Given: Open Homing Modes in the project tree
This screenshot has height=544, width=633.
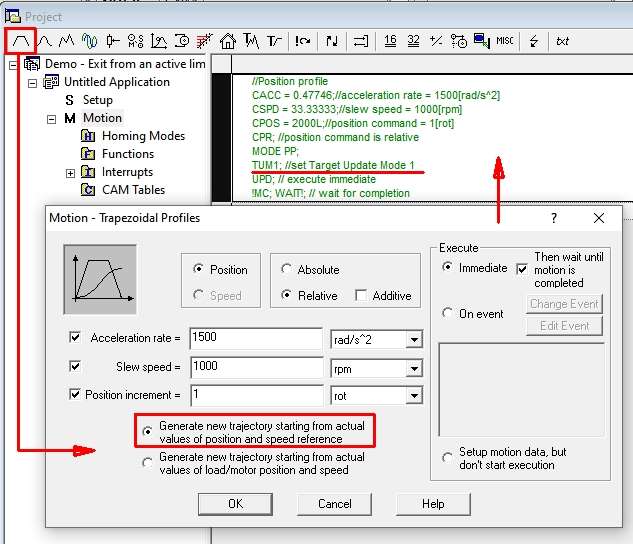Looking at the screenshot, I should coord(143,136).
